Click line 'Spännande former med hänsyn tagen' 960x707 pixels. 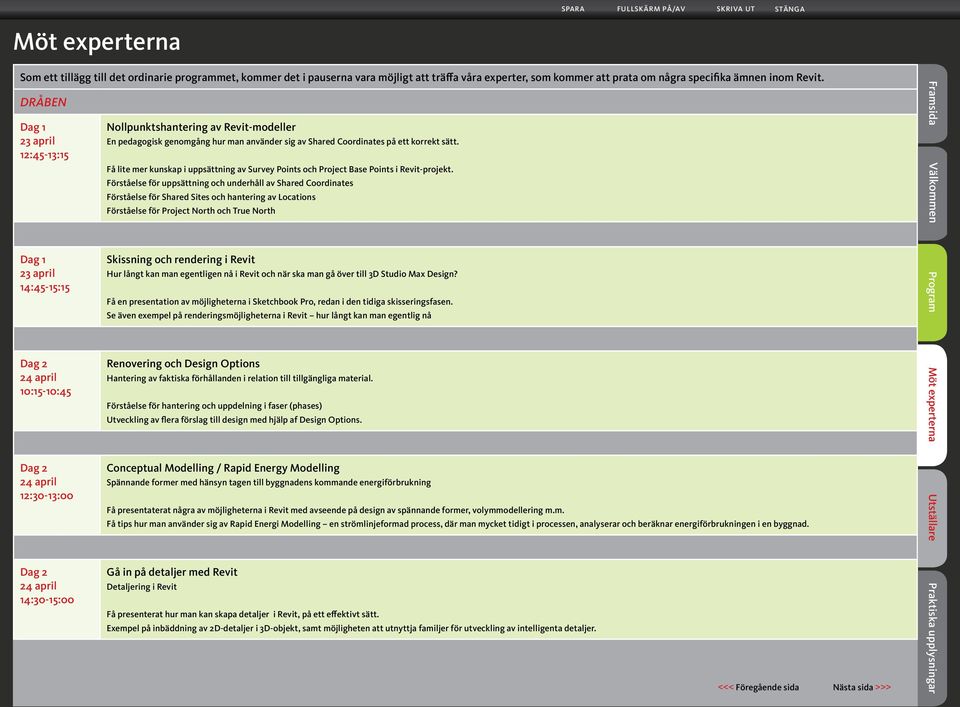269,482
